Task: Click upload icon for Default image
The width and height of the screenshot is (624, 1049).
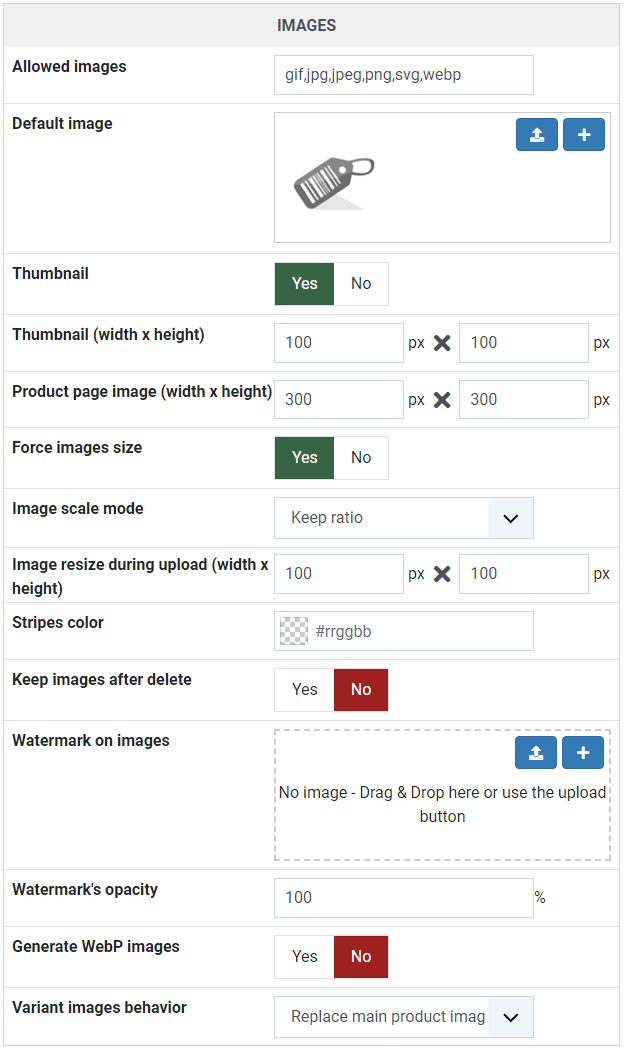Action: (x=536, y=134)
